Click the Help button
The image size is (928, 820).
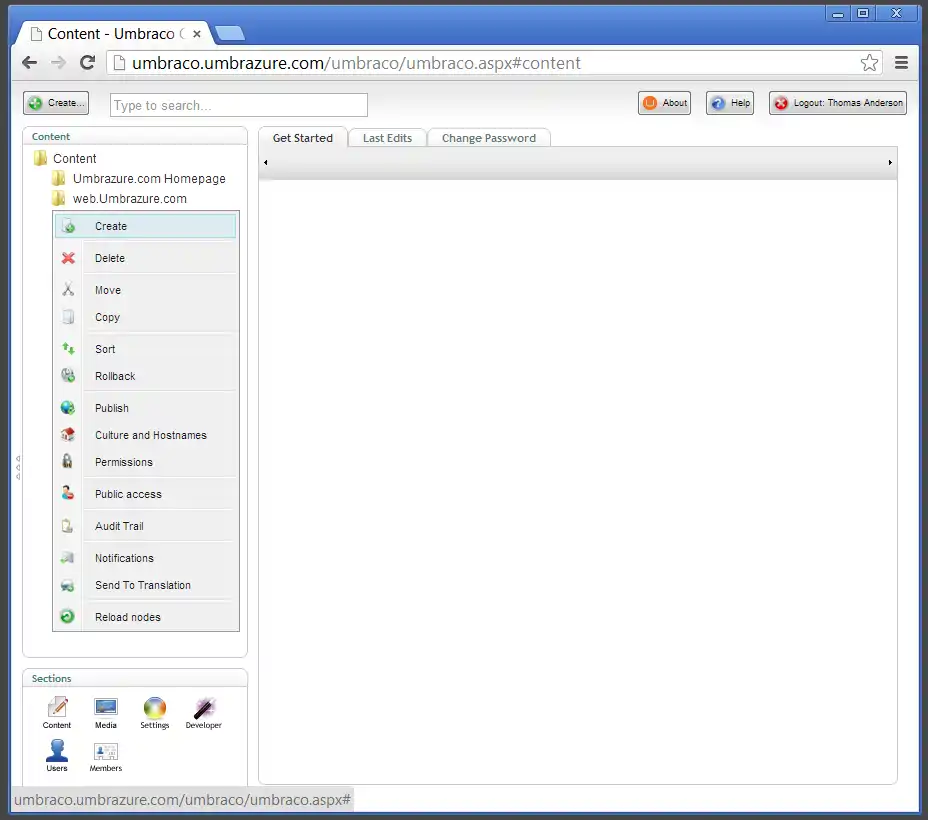730,103
